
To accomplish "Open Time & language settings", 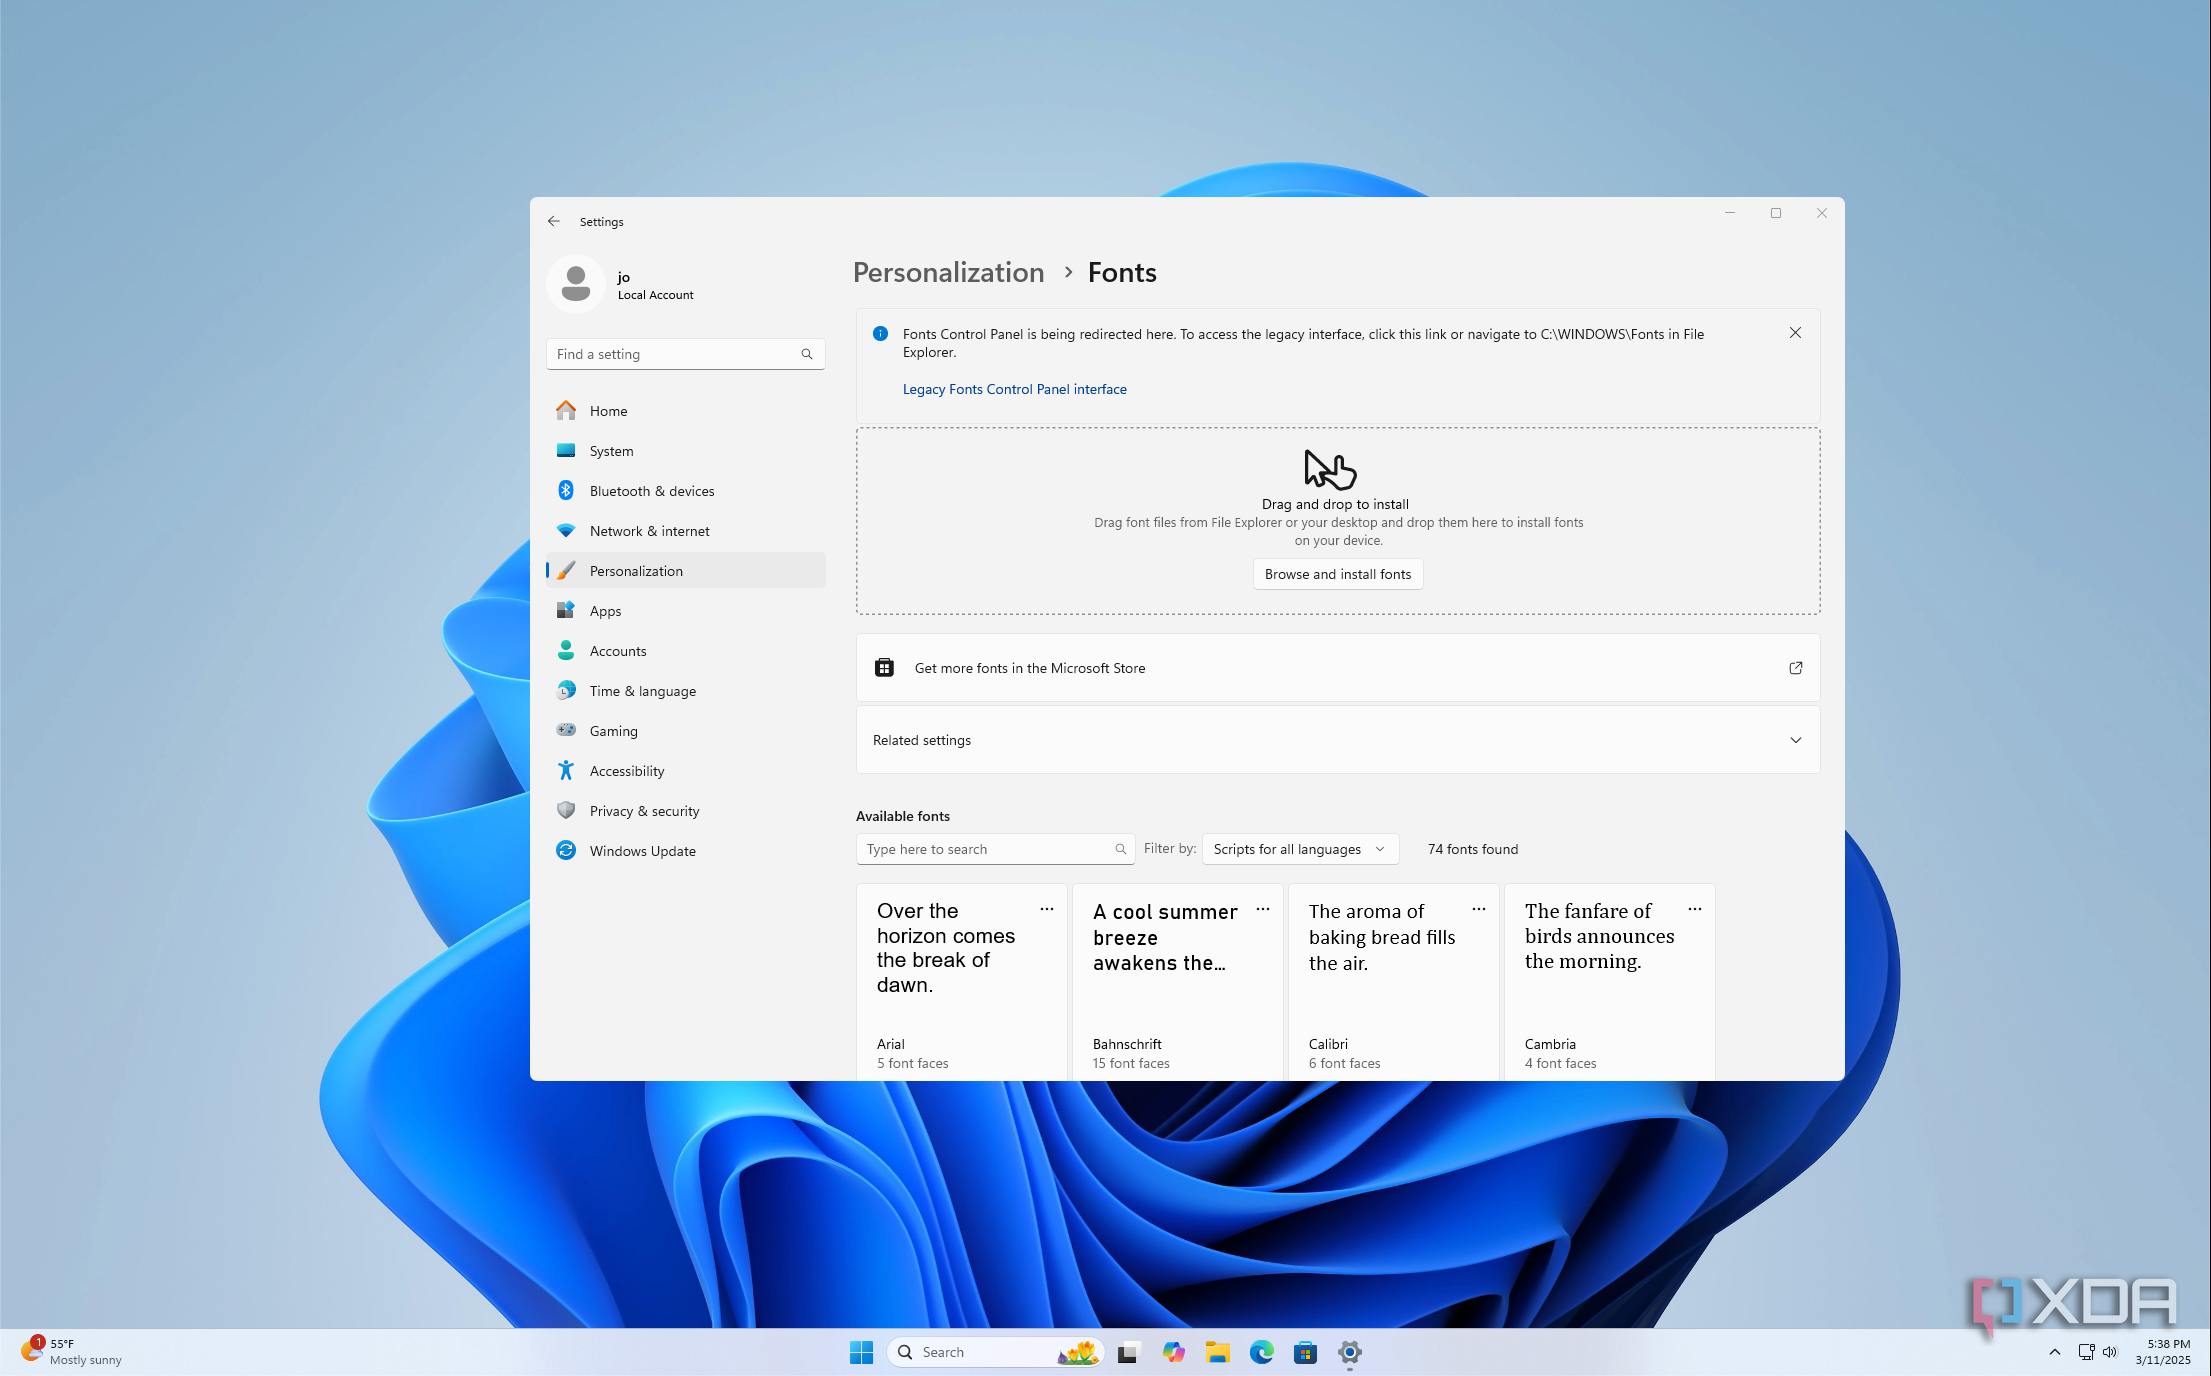I will (686, 691).
